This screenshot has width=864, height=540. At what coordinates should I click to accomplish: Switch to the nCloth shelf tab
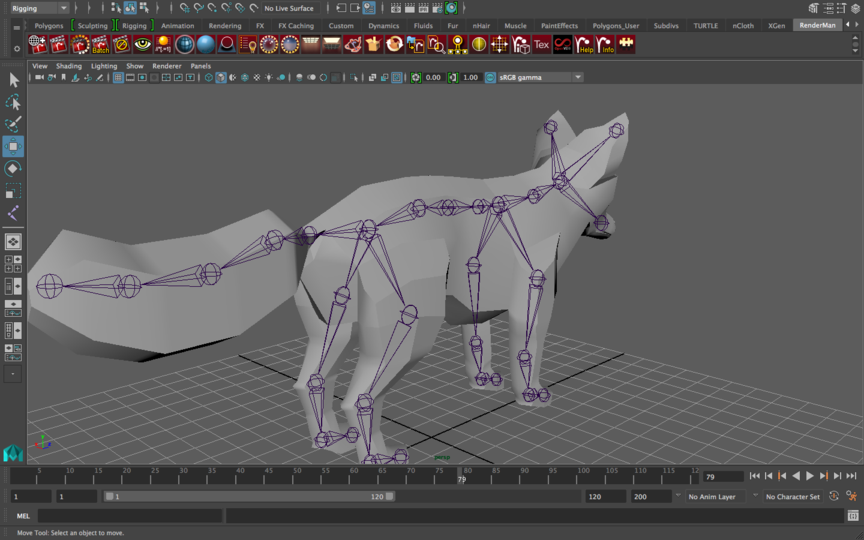pyautogui.click(x=743, y=25)
